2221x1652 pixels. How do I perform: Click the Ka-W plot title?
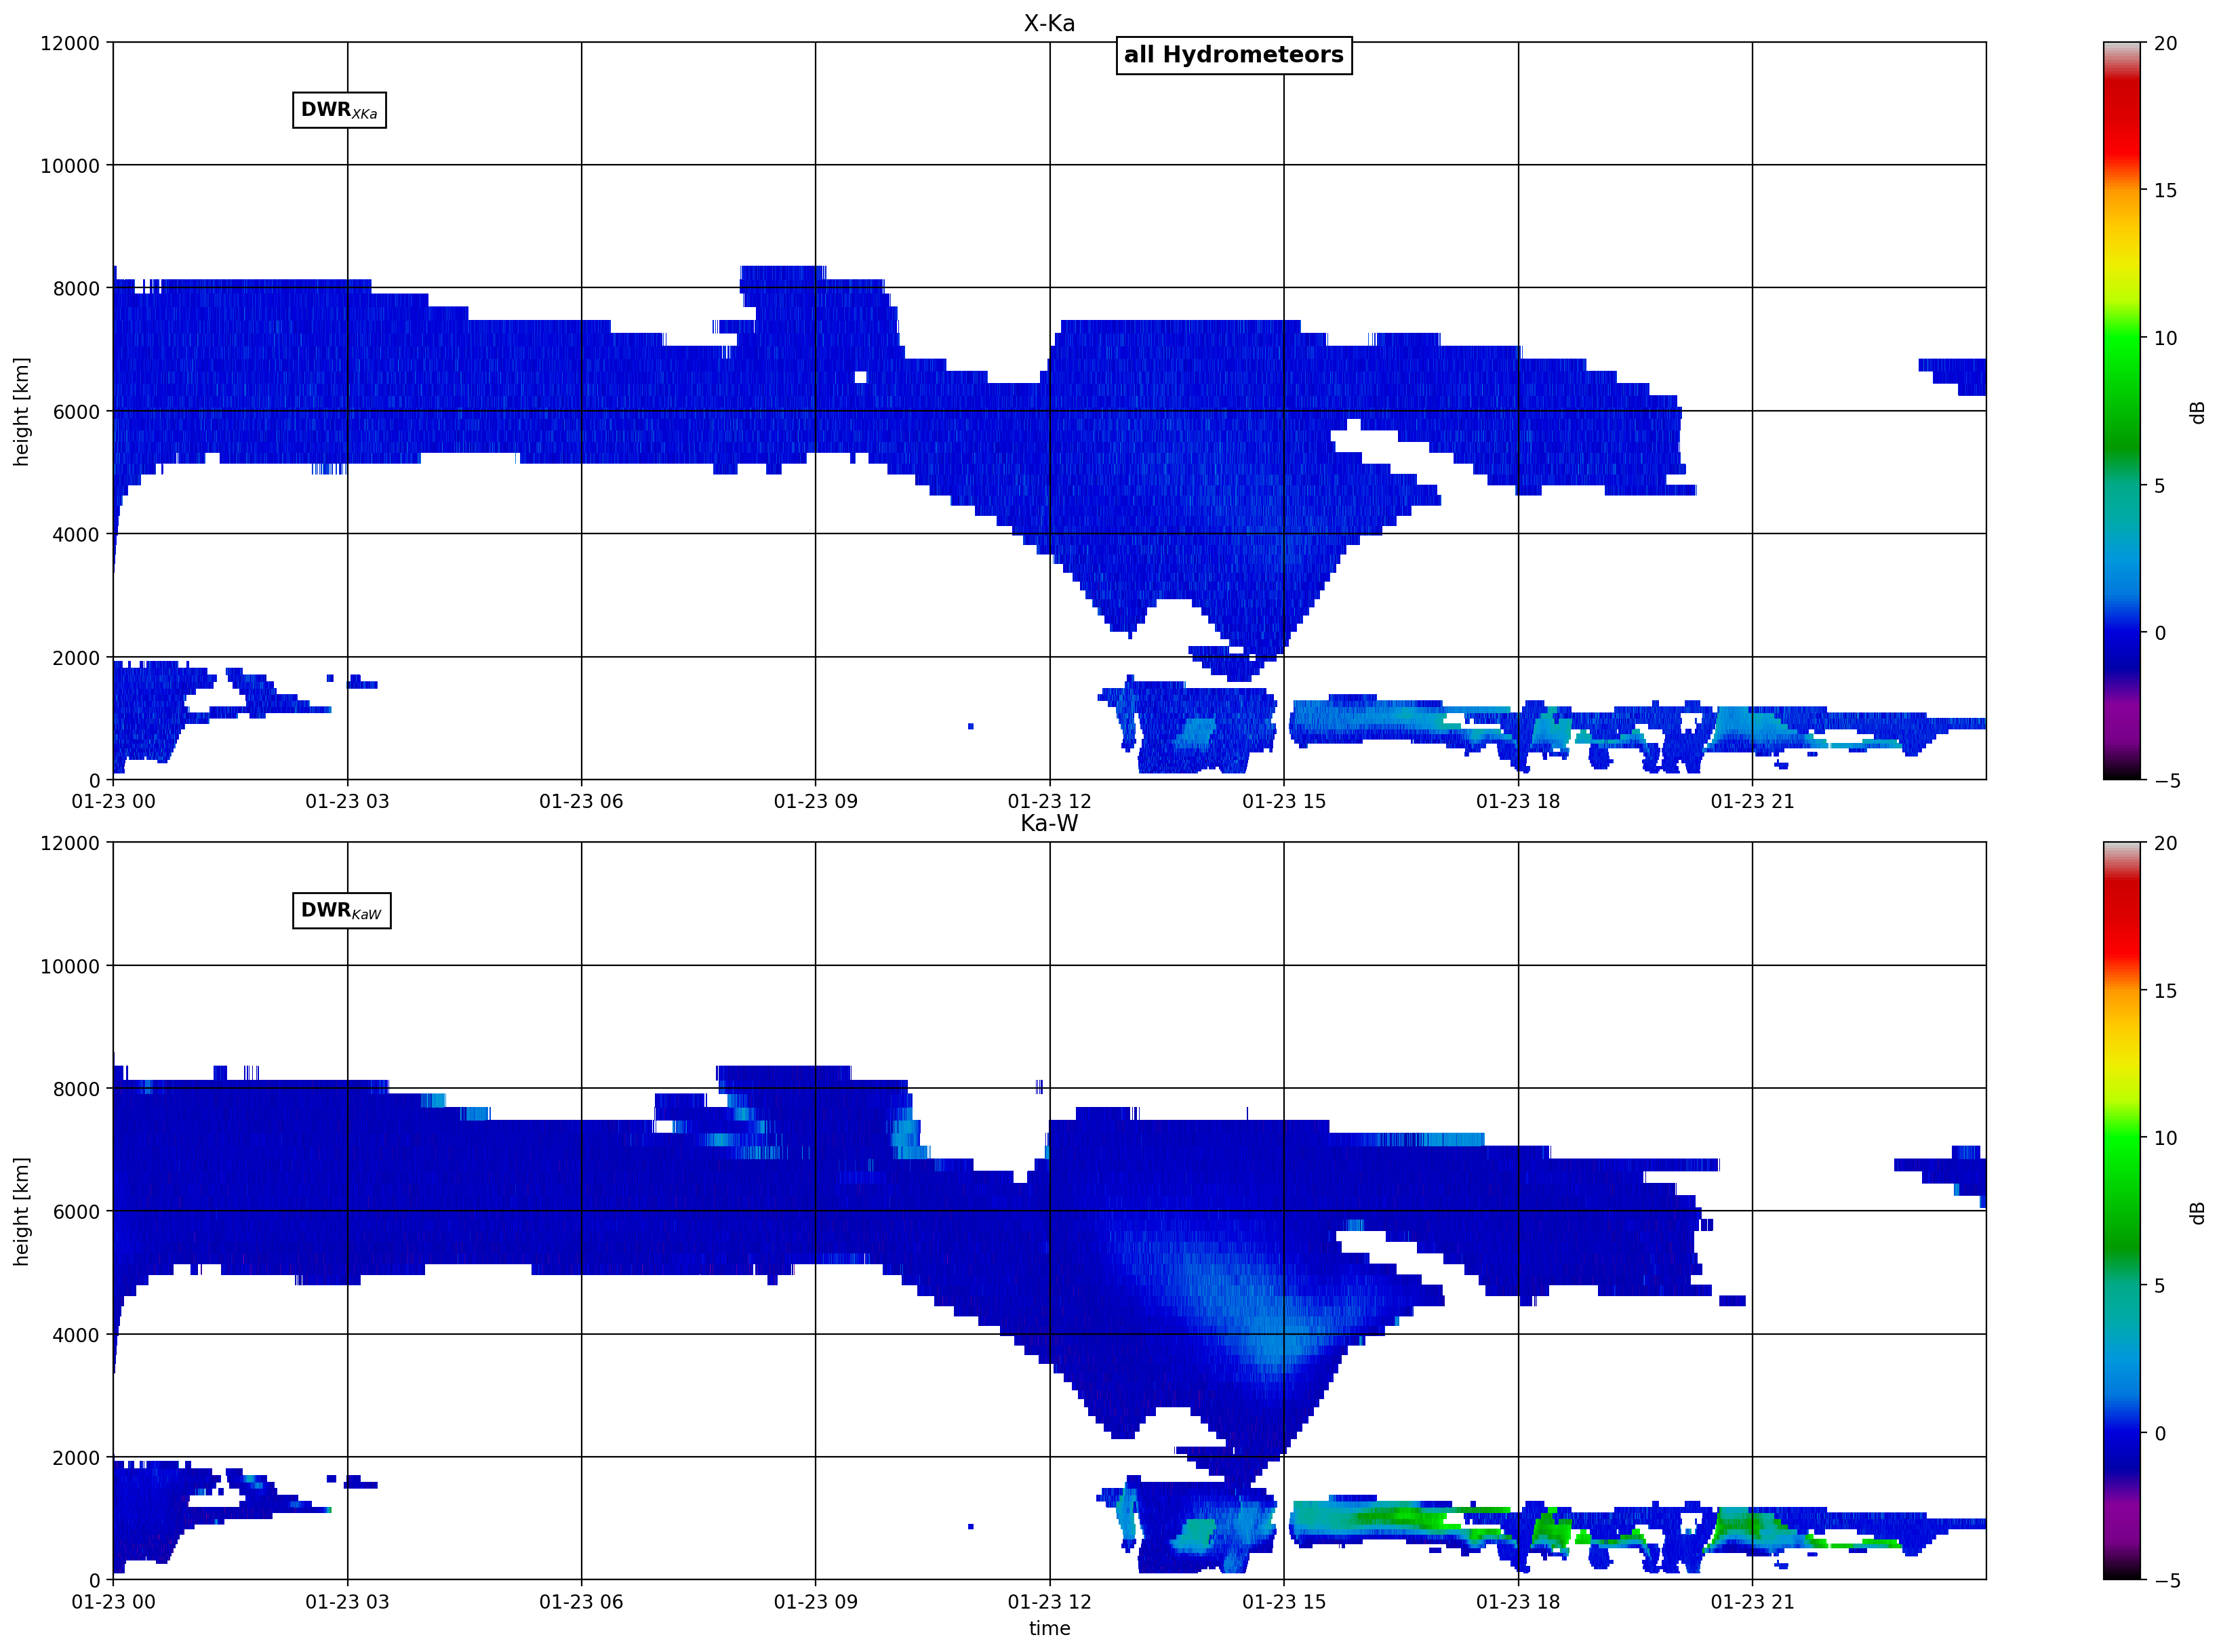coord(1049,823)
